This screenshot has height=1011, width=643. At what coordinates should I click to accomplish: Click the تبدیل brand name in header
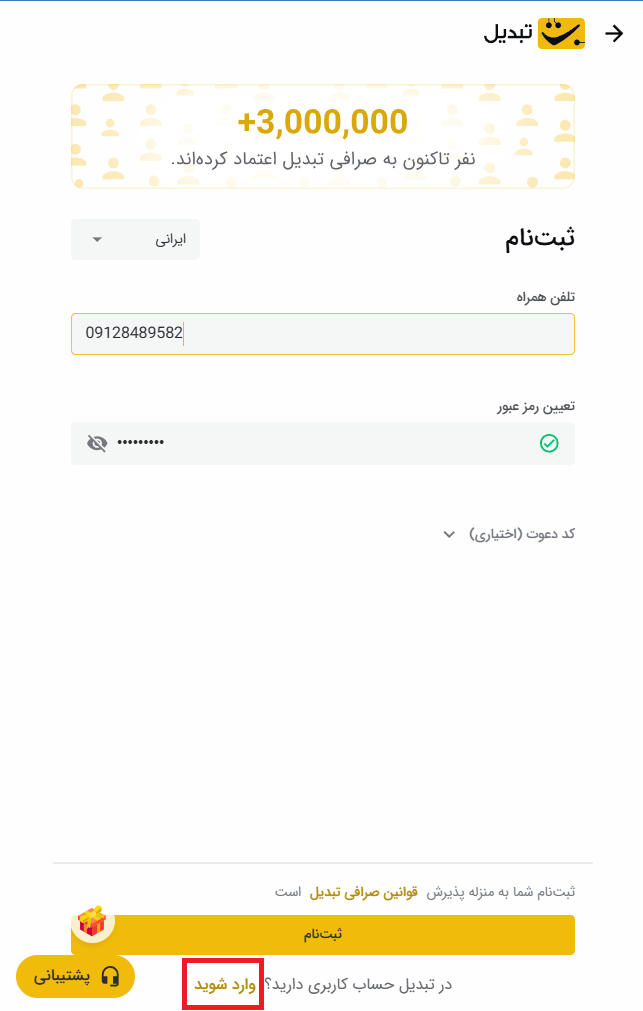(x=509, y=34)
